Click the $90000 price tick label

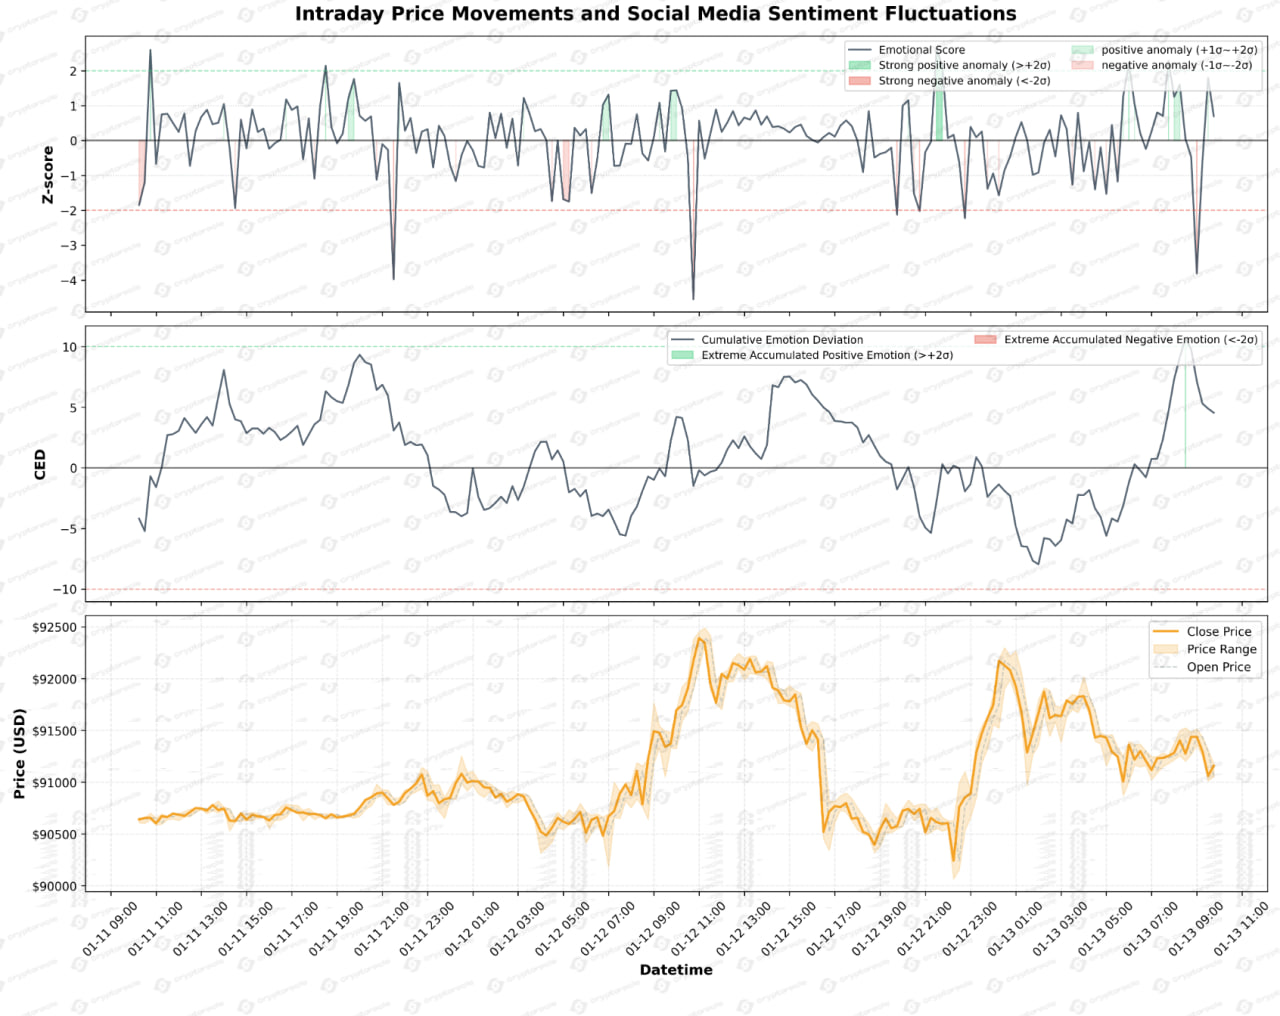54,886
